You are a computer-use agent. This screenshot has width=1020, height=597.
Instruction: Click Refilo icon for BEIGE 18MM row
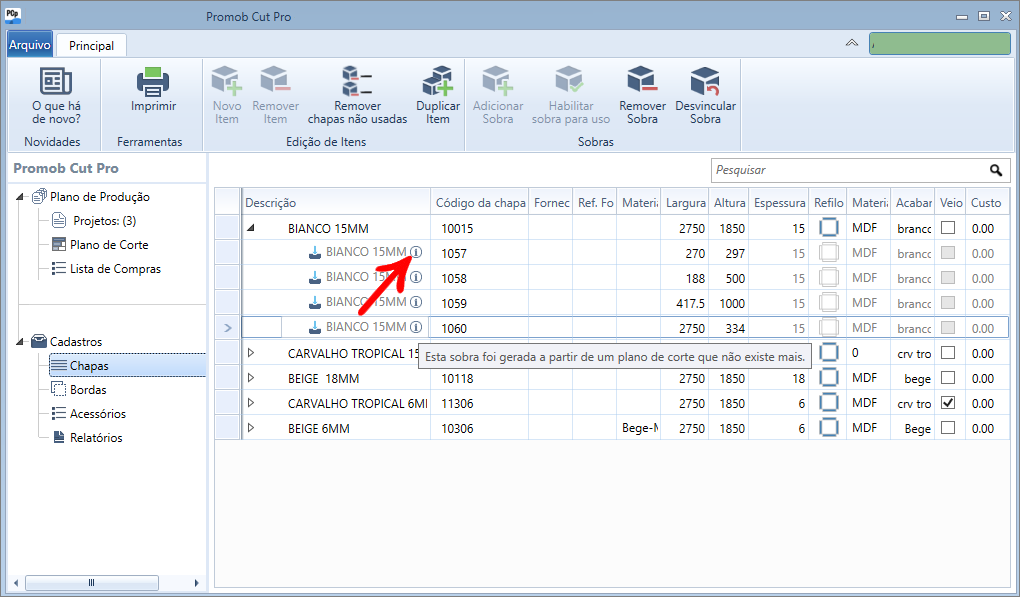click(x=829, y=378)
